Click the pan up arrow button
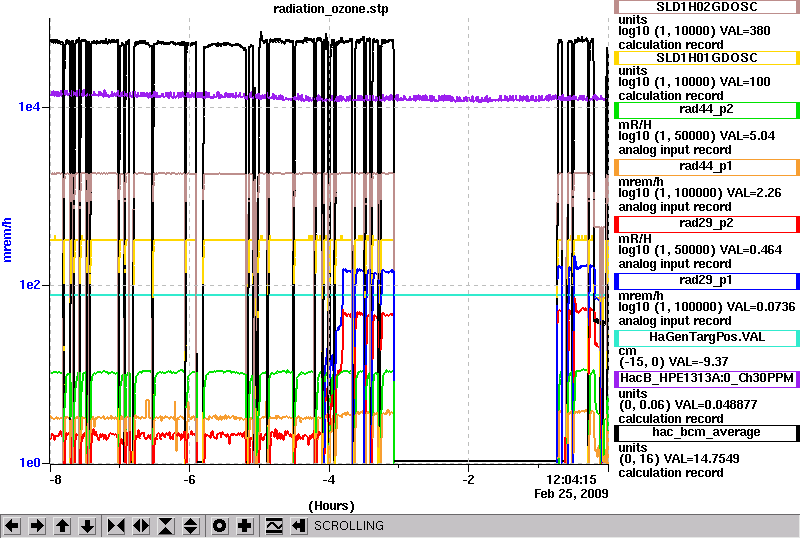This screenshot has width=800, height=538. tap(62, 526)
